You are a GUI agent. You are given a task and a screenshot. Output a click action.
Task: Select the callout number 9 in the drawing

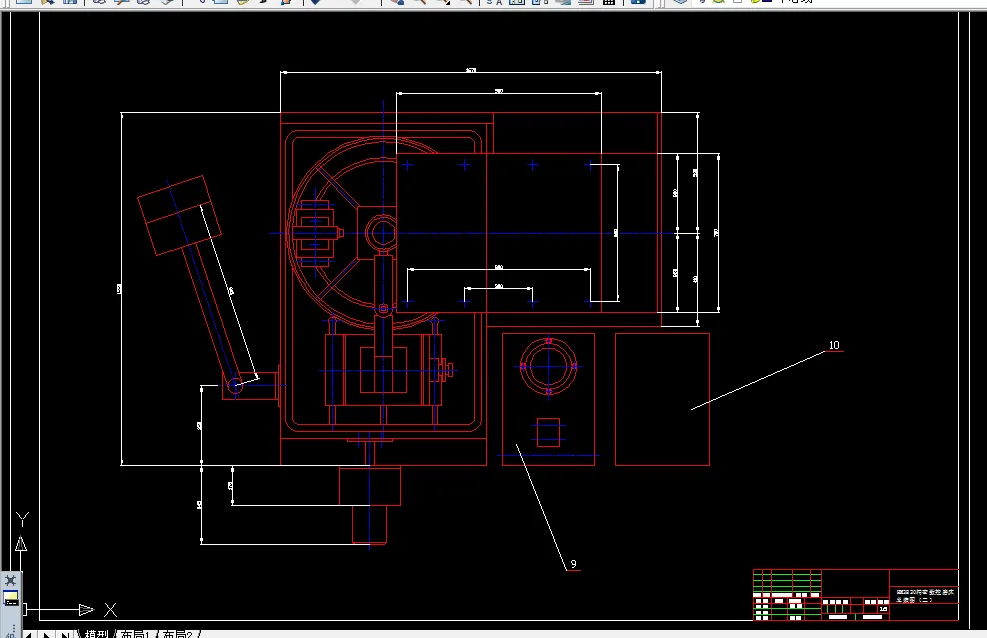573,564
